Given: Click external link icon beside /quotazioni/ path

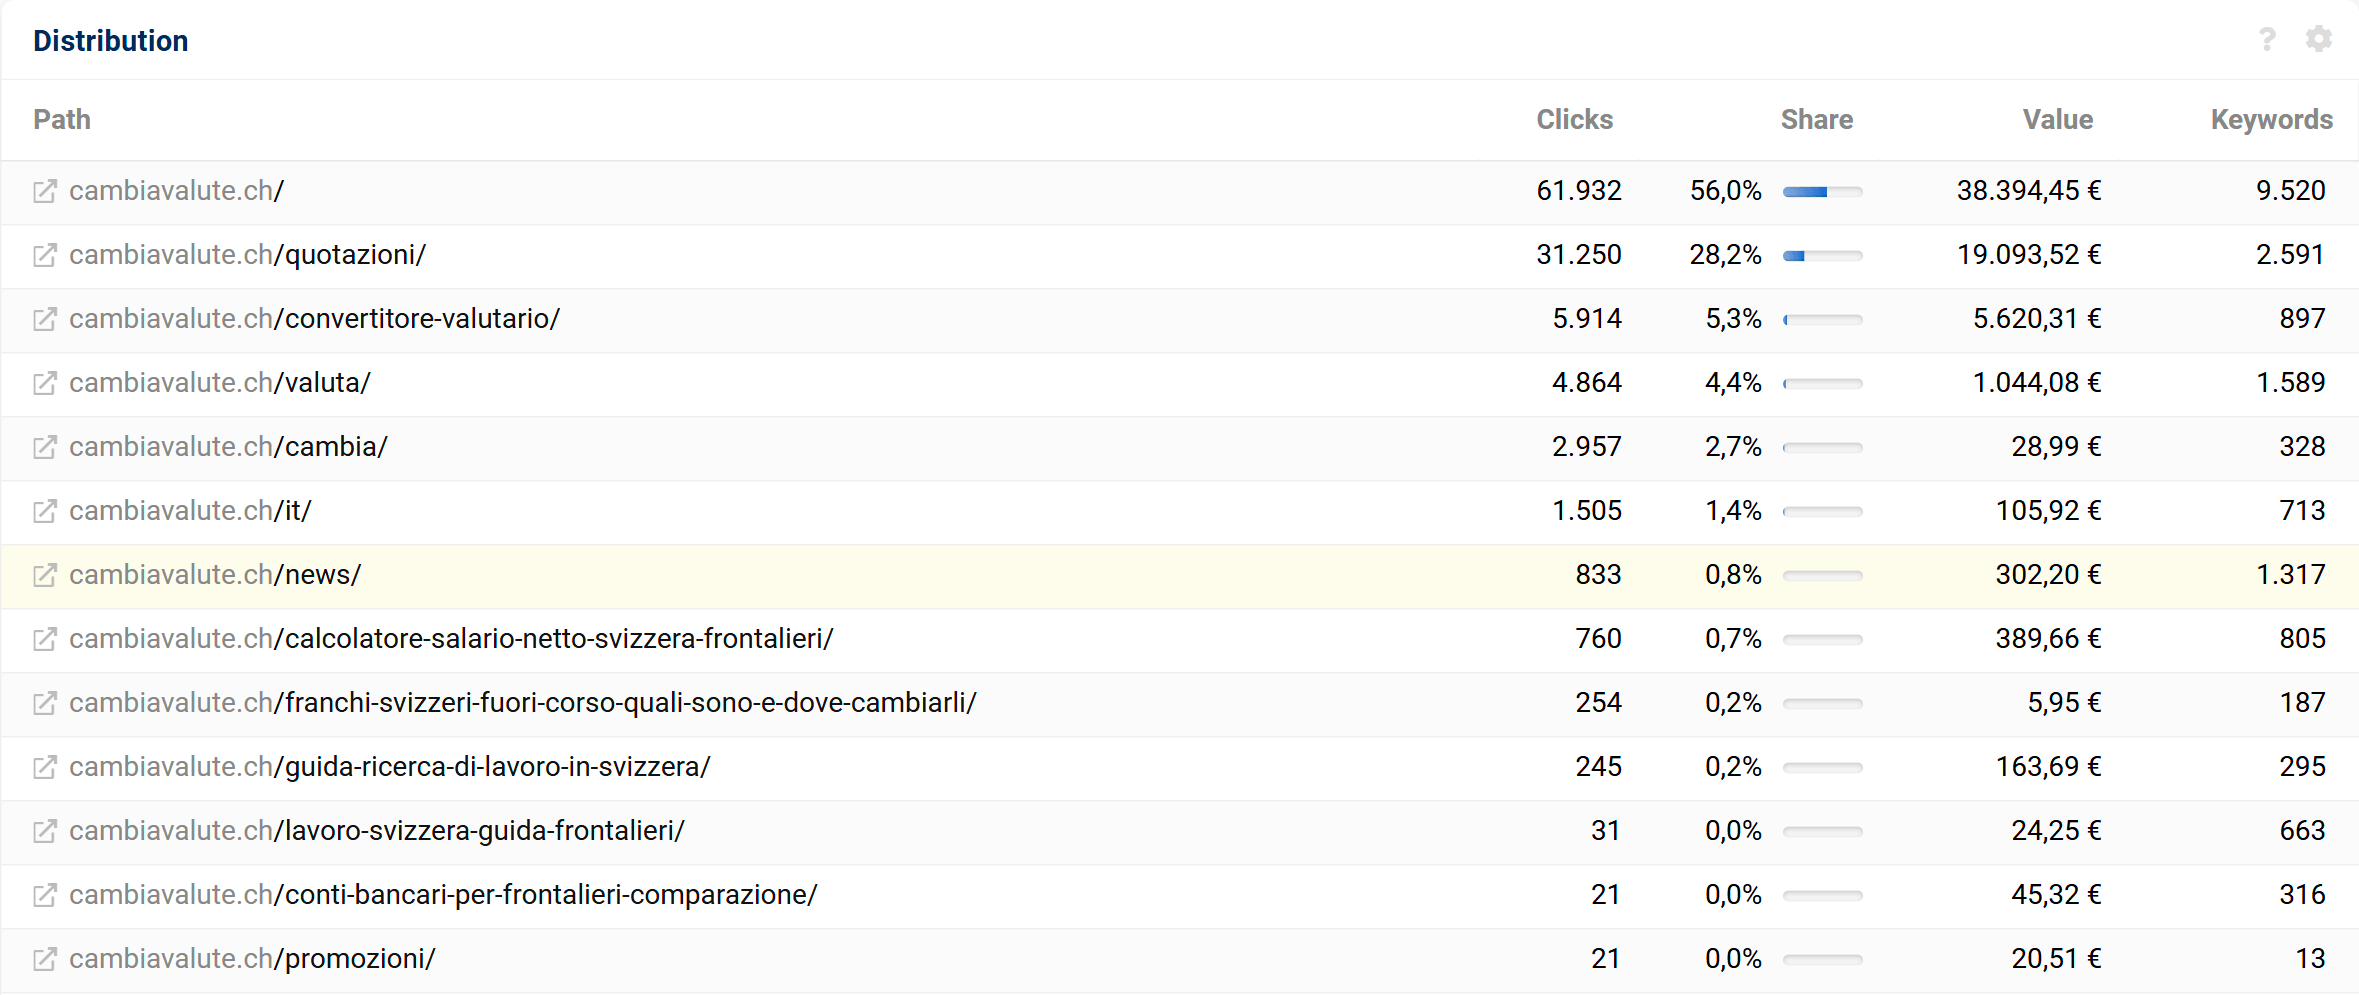Looking at the screenshot, I should point(45,255).
